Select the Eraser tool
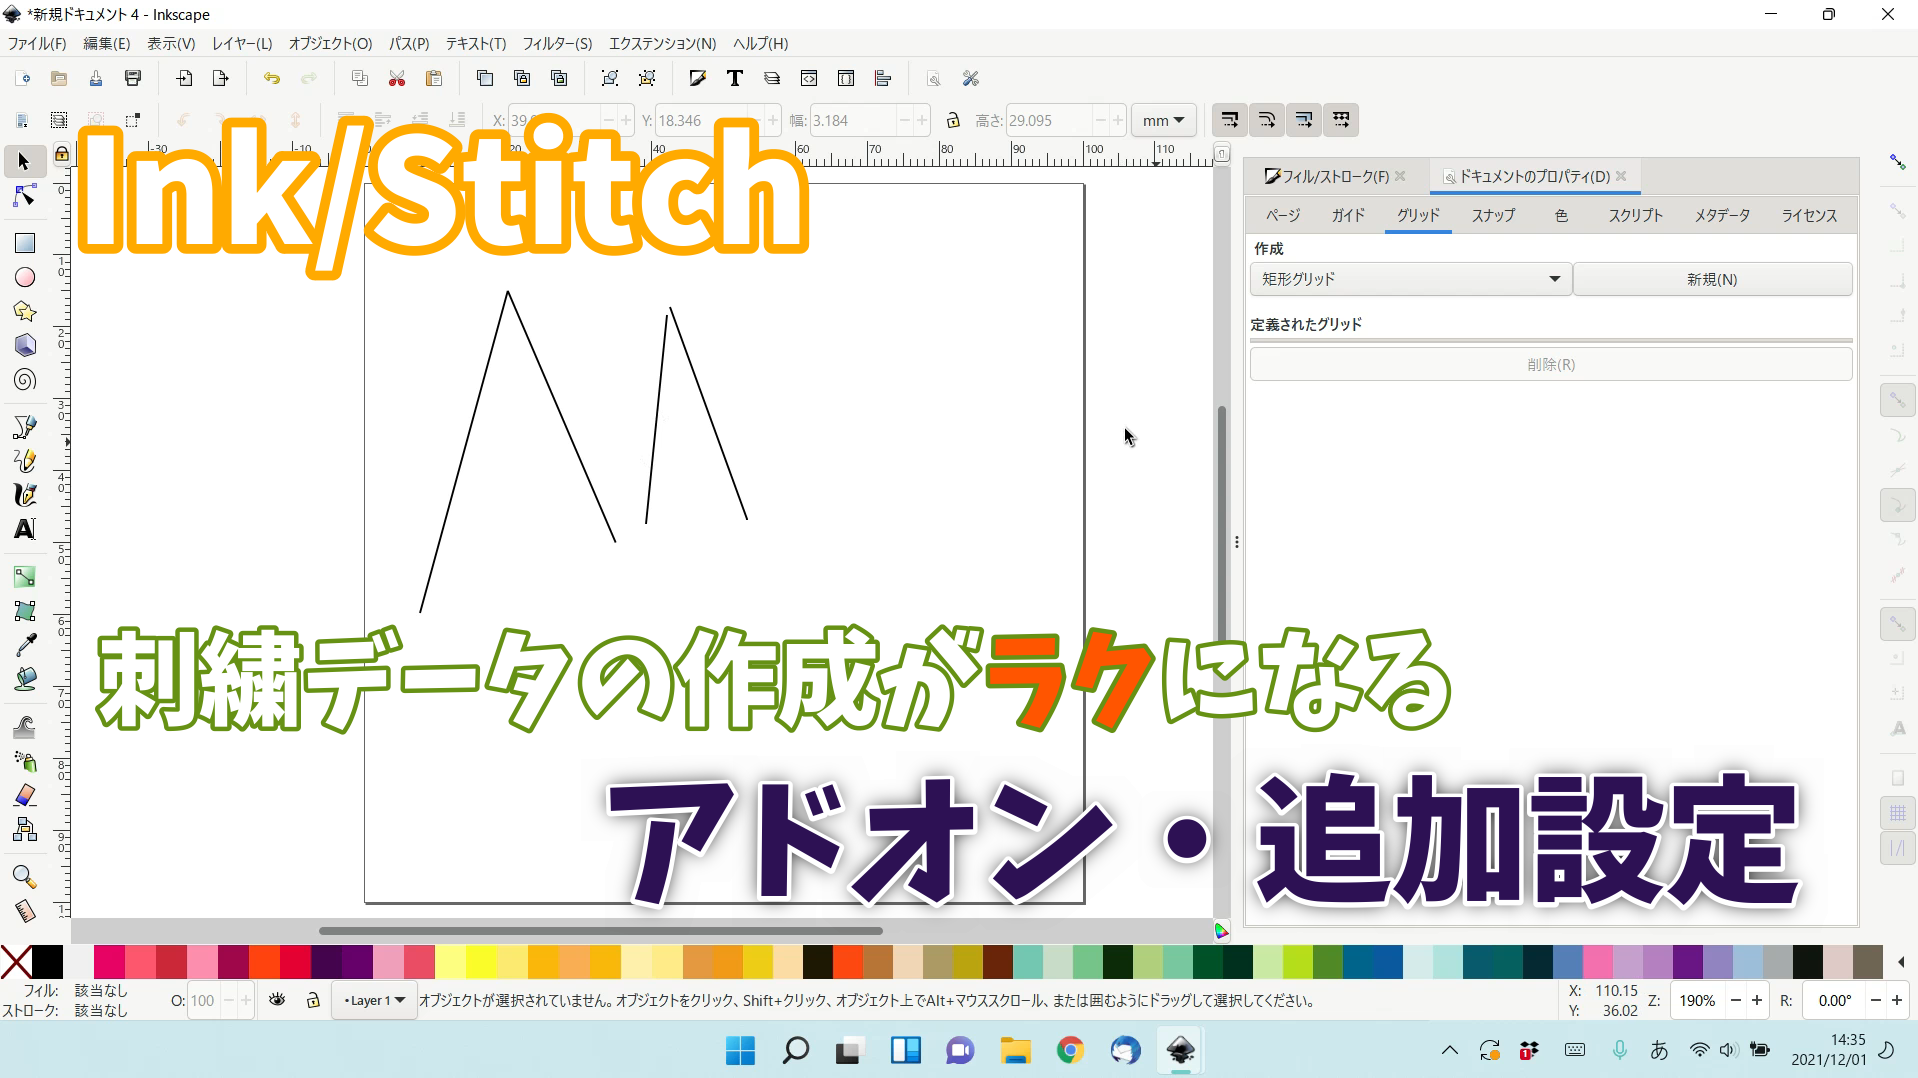Screen dimensions: 1918x1078 click(24, 795)
